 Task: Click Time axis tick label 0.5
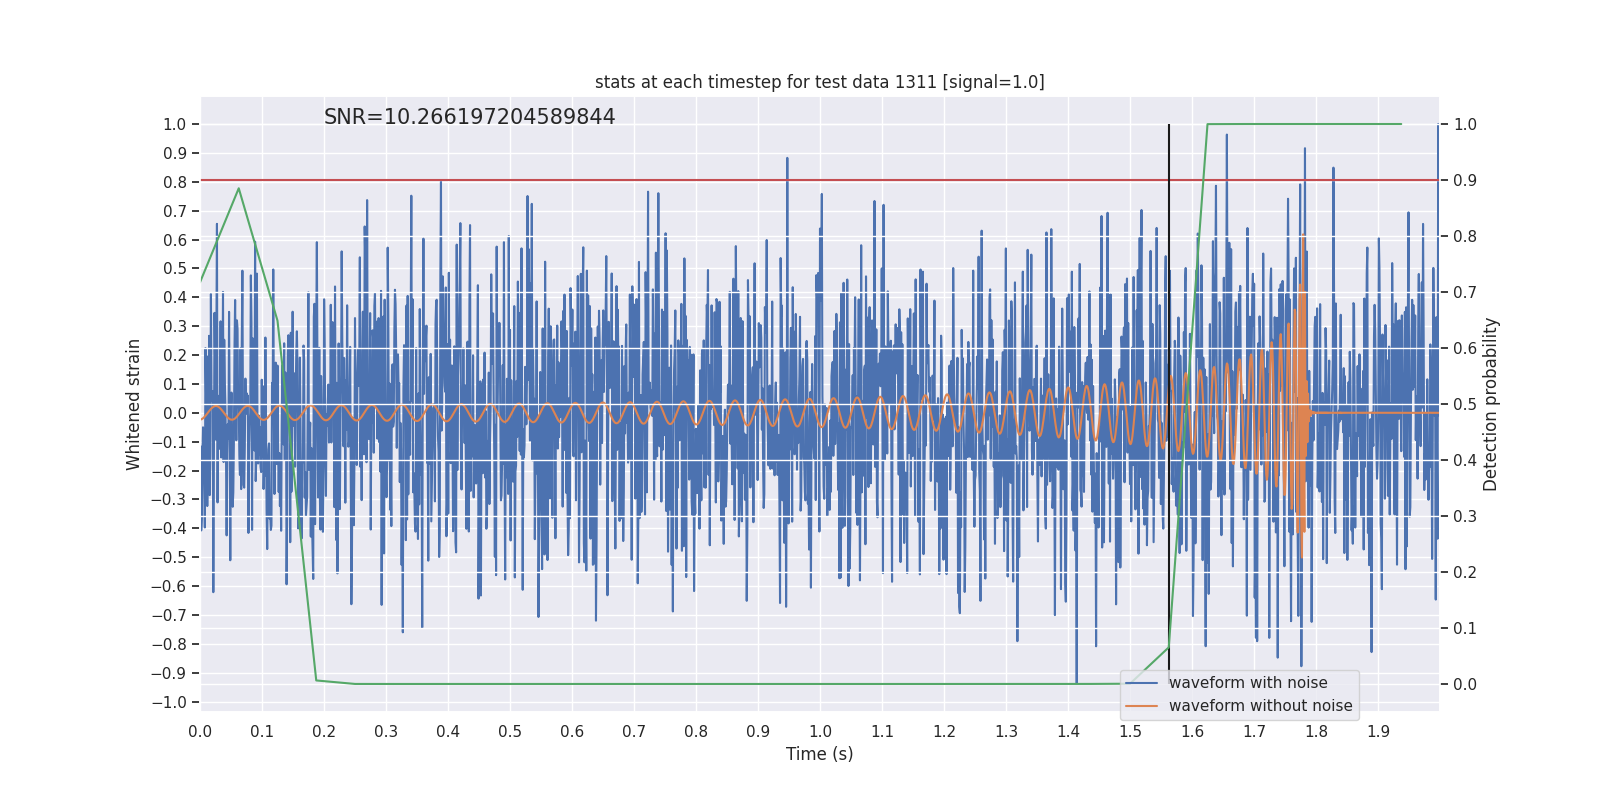510,732
